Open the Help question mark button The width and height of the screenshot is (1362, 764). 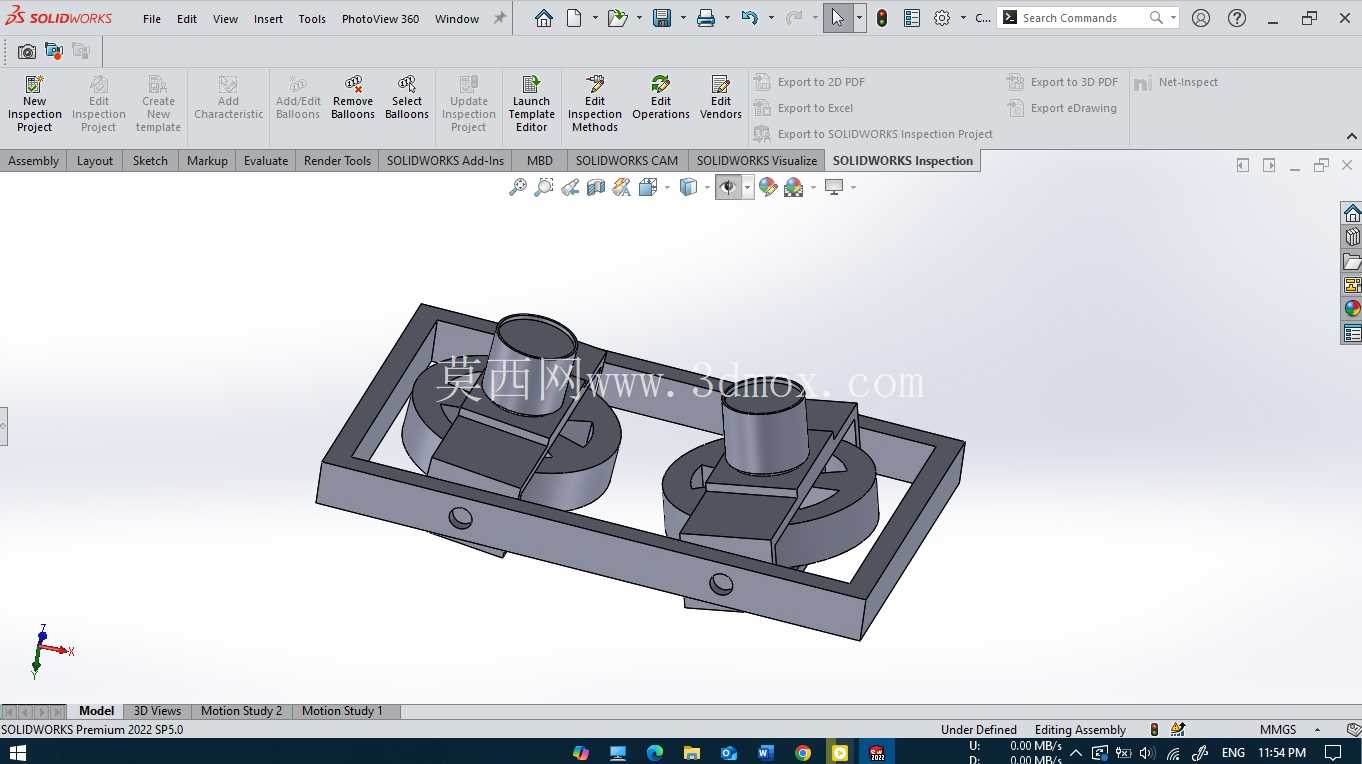pyautogui.click(x=1237, y=18)
